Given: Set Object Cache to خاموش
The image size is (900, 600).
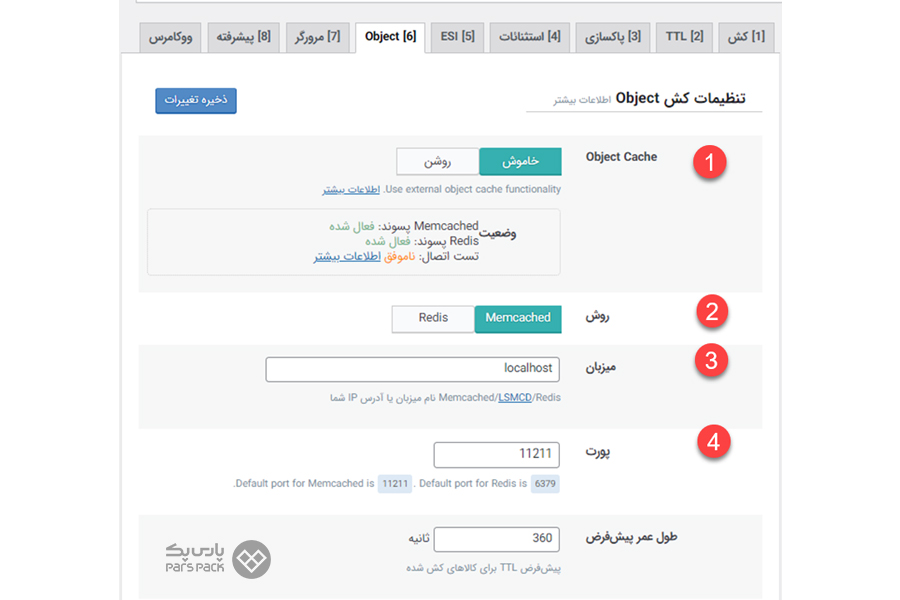Looking at the screenshot, I should (x=520, y=161).
